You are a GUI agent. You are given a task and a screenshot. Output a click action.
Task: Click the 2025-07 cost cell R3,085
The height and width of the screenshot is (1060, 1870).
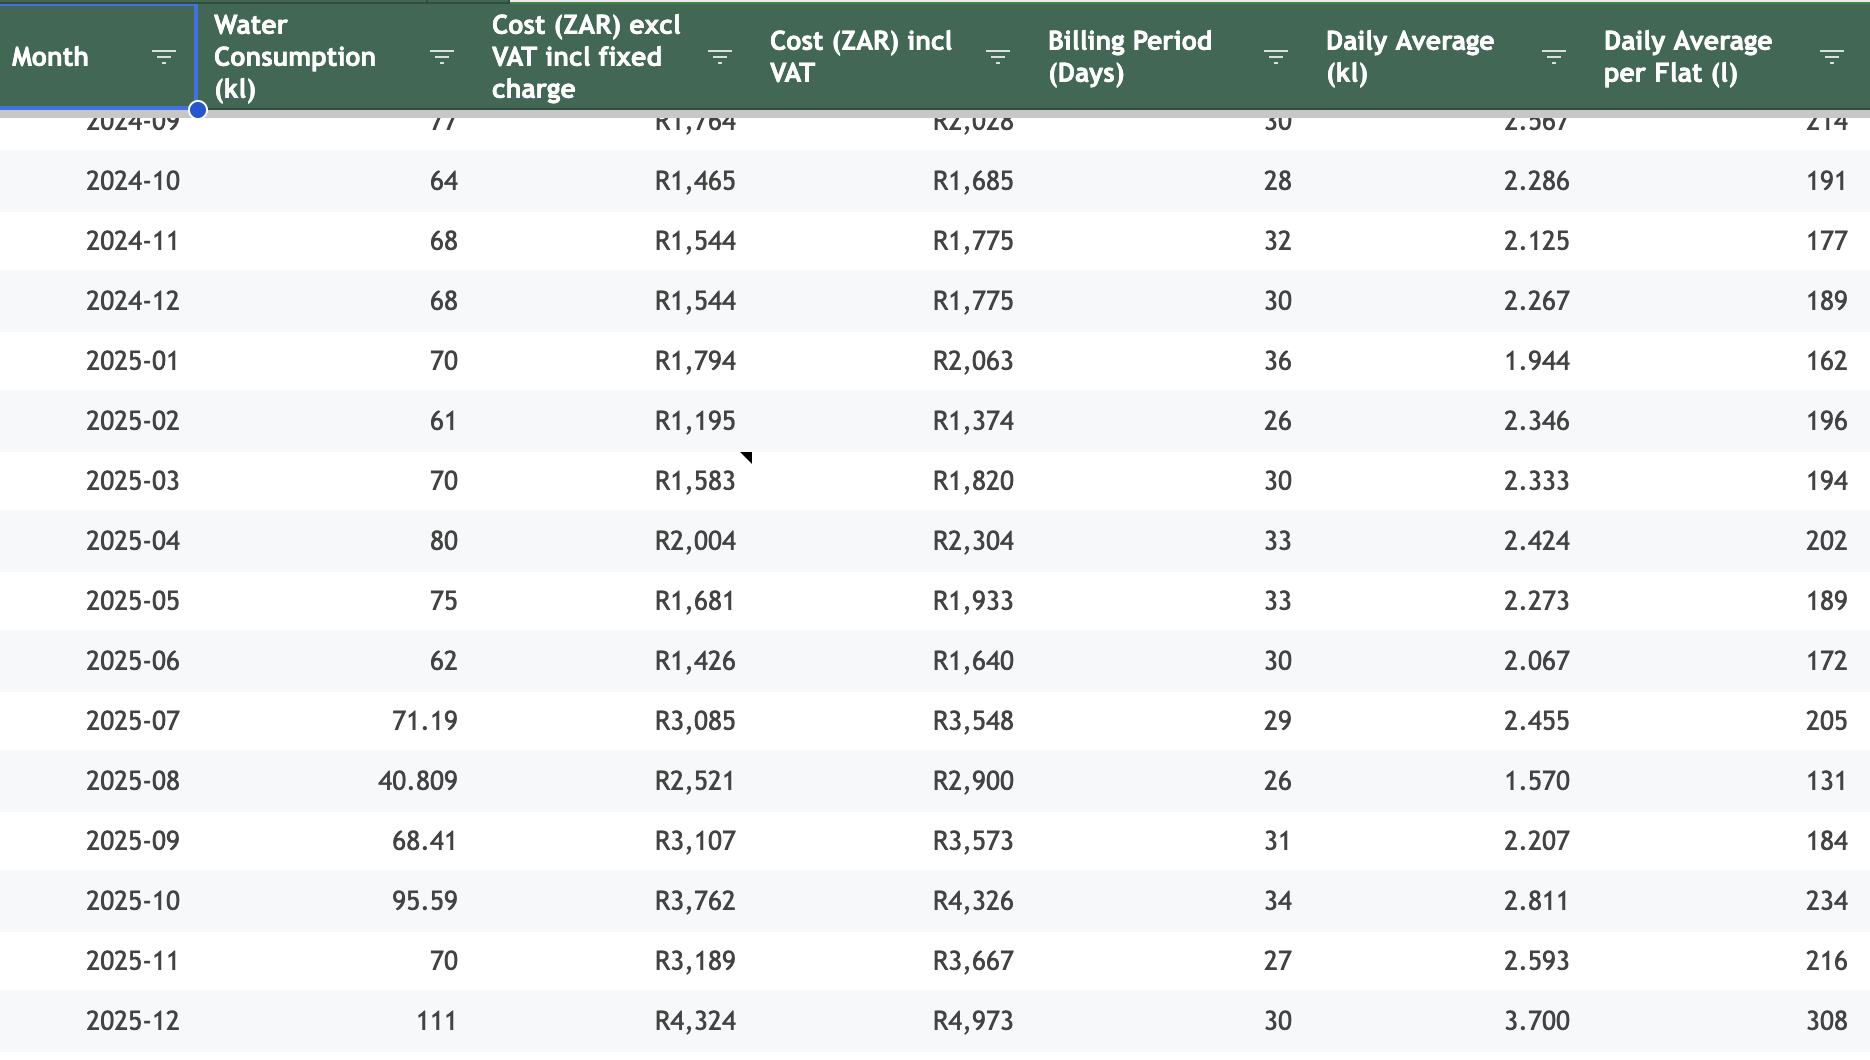pos(695,721)
